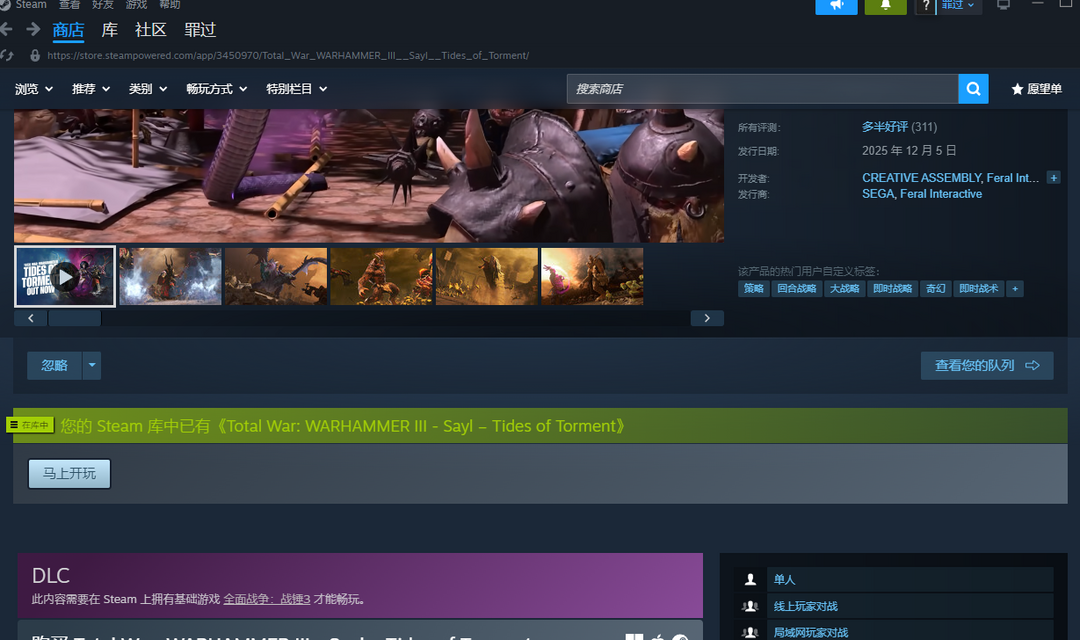Screen dimensions: 1080x640
Task: Reload the page with refresh icon
Action: click(x=8, y=55)
